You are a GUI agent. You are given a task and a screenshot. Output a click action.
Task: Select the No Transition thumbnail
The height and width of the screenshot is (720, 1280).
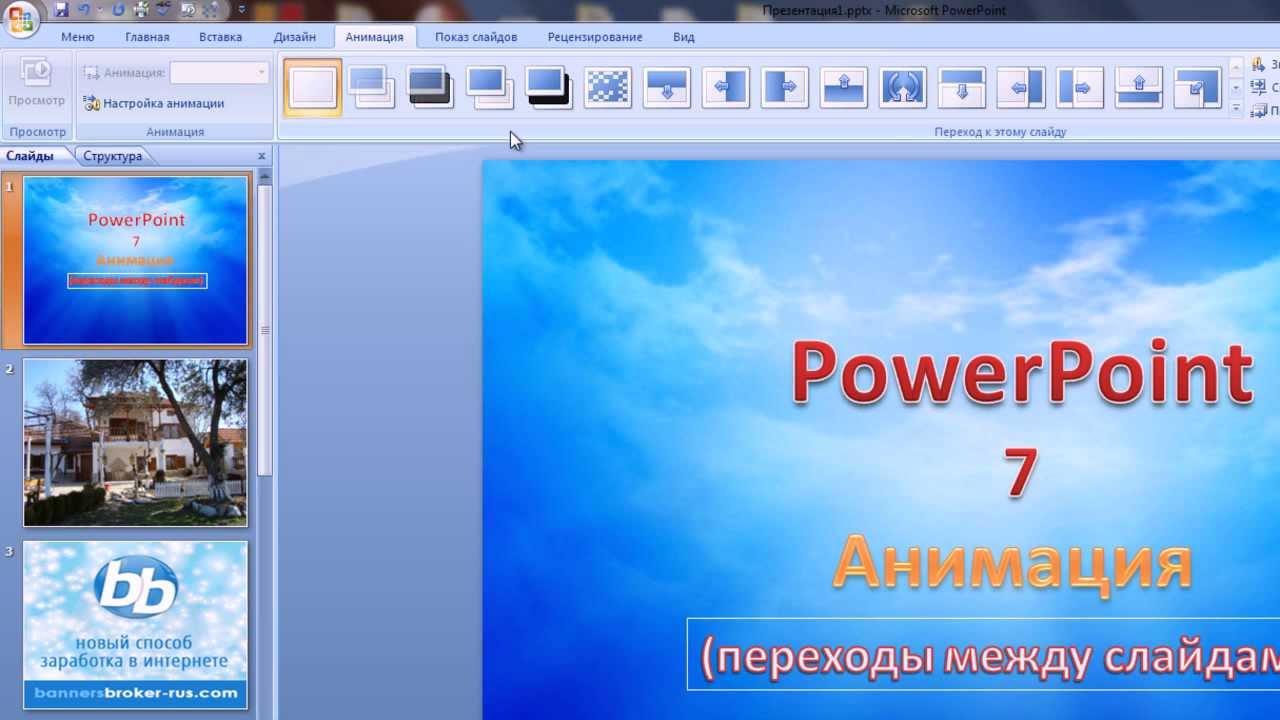click(x=313, y=87)
